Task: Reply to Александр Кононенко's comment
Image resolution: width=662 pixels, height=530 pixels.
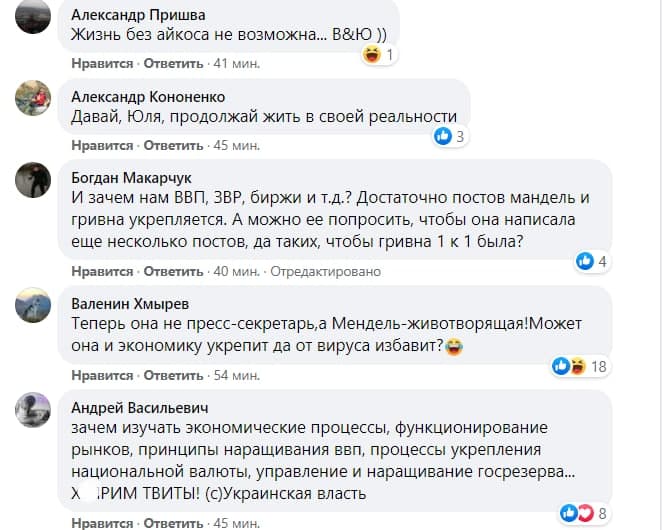Action: pos(174,146)
